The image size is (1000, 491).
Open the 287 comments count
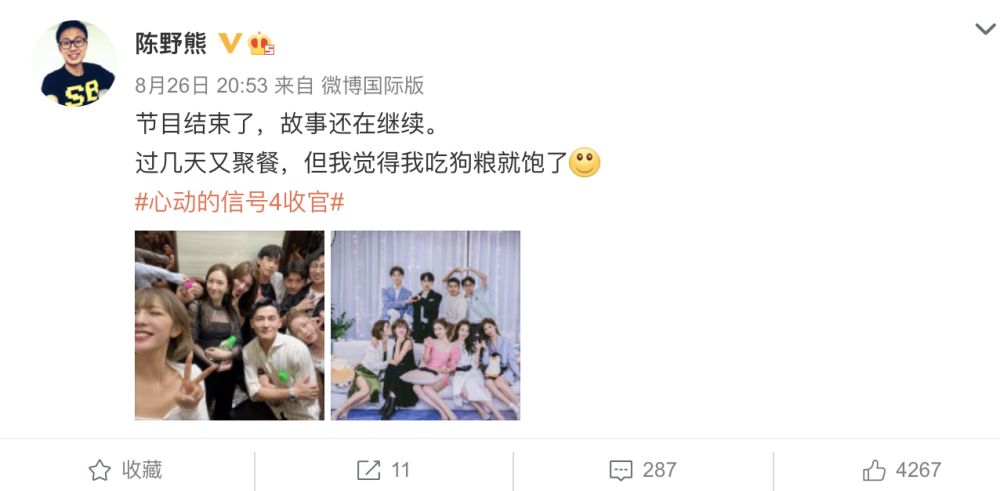[x=659, y=470]
